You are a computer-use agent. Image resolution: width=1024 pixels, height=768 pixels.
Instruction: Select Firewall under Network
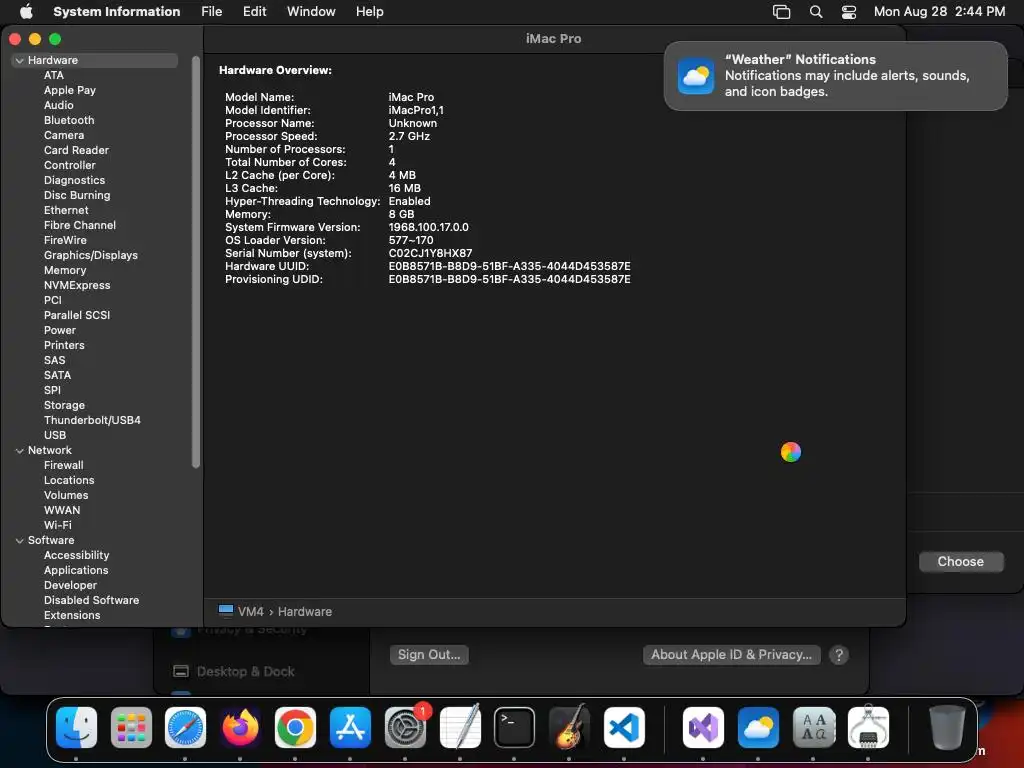pos(63,466)
